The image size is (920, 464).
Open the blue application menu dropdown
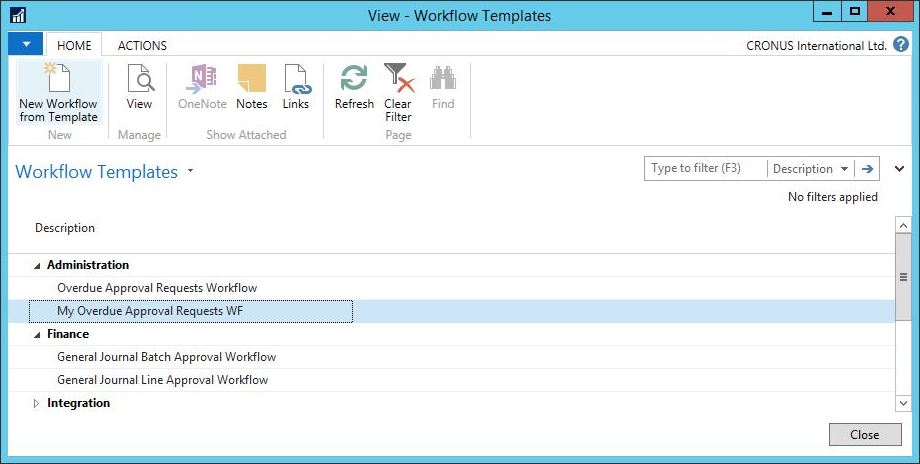[x=25, y=45]
